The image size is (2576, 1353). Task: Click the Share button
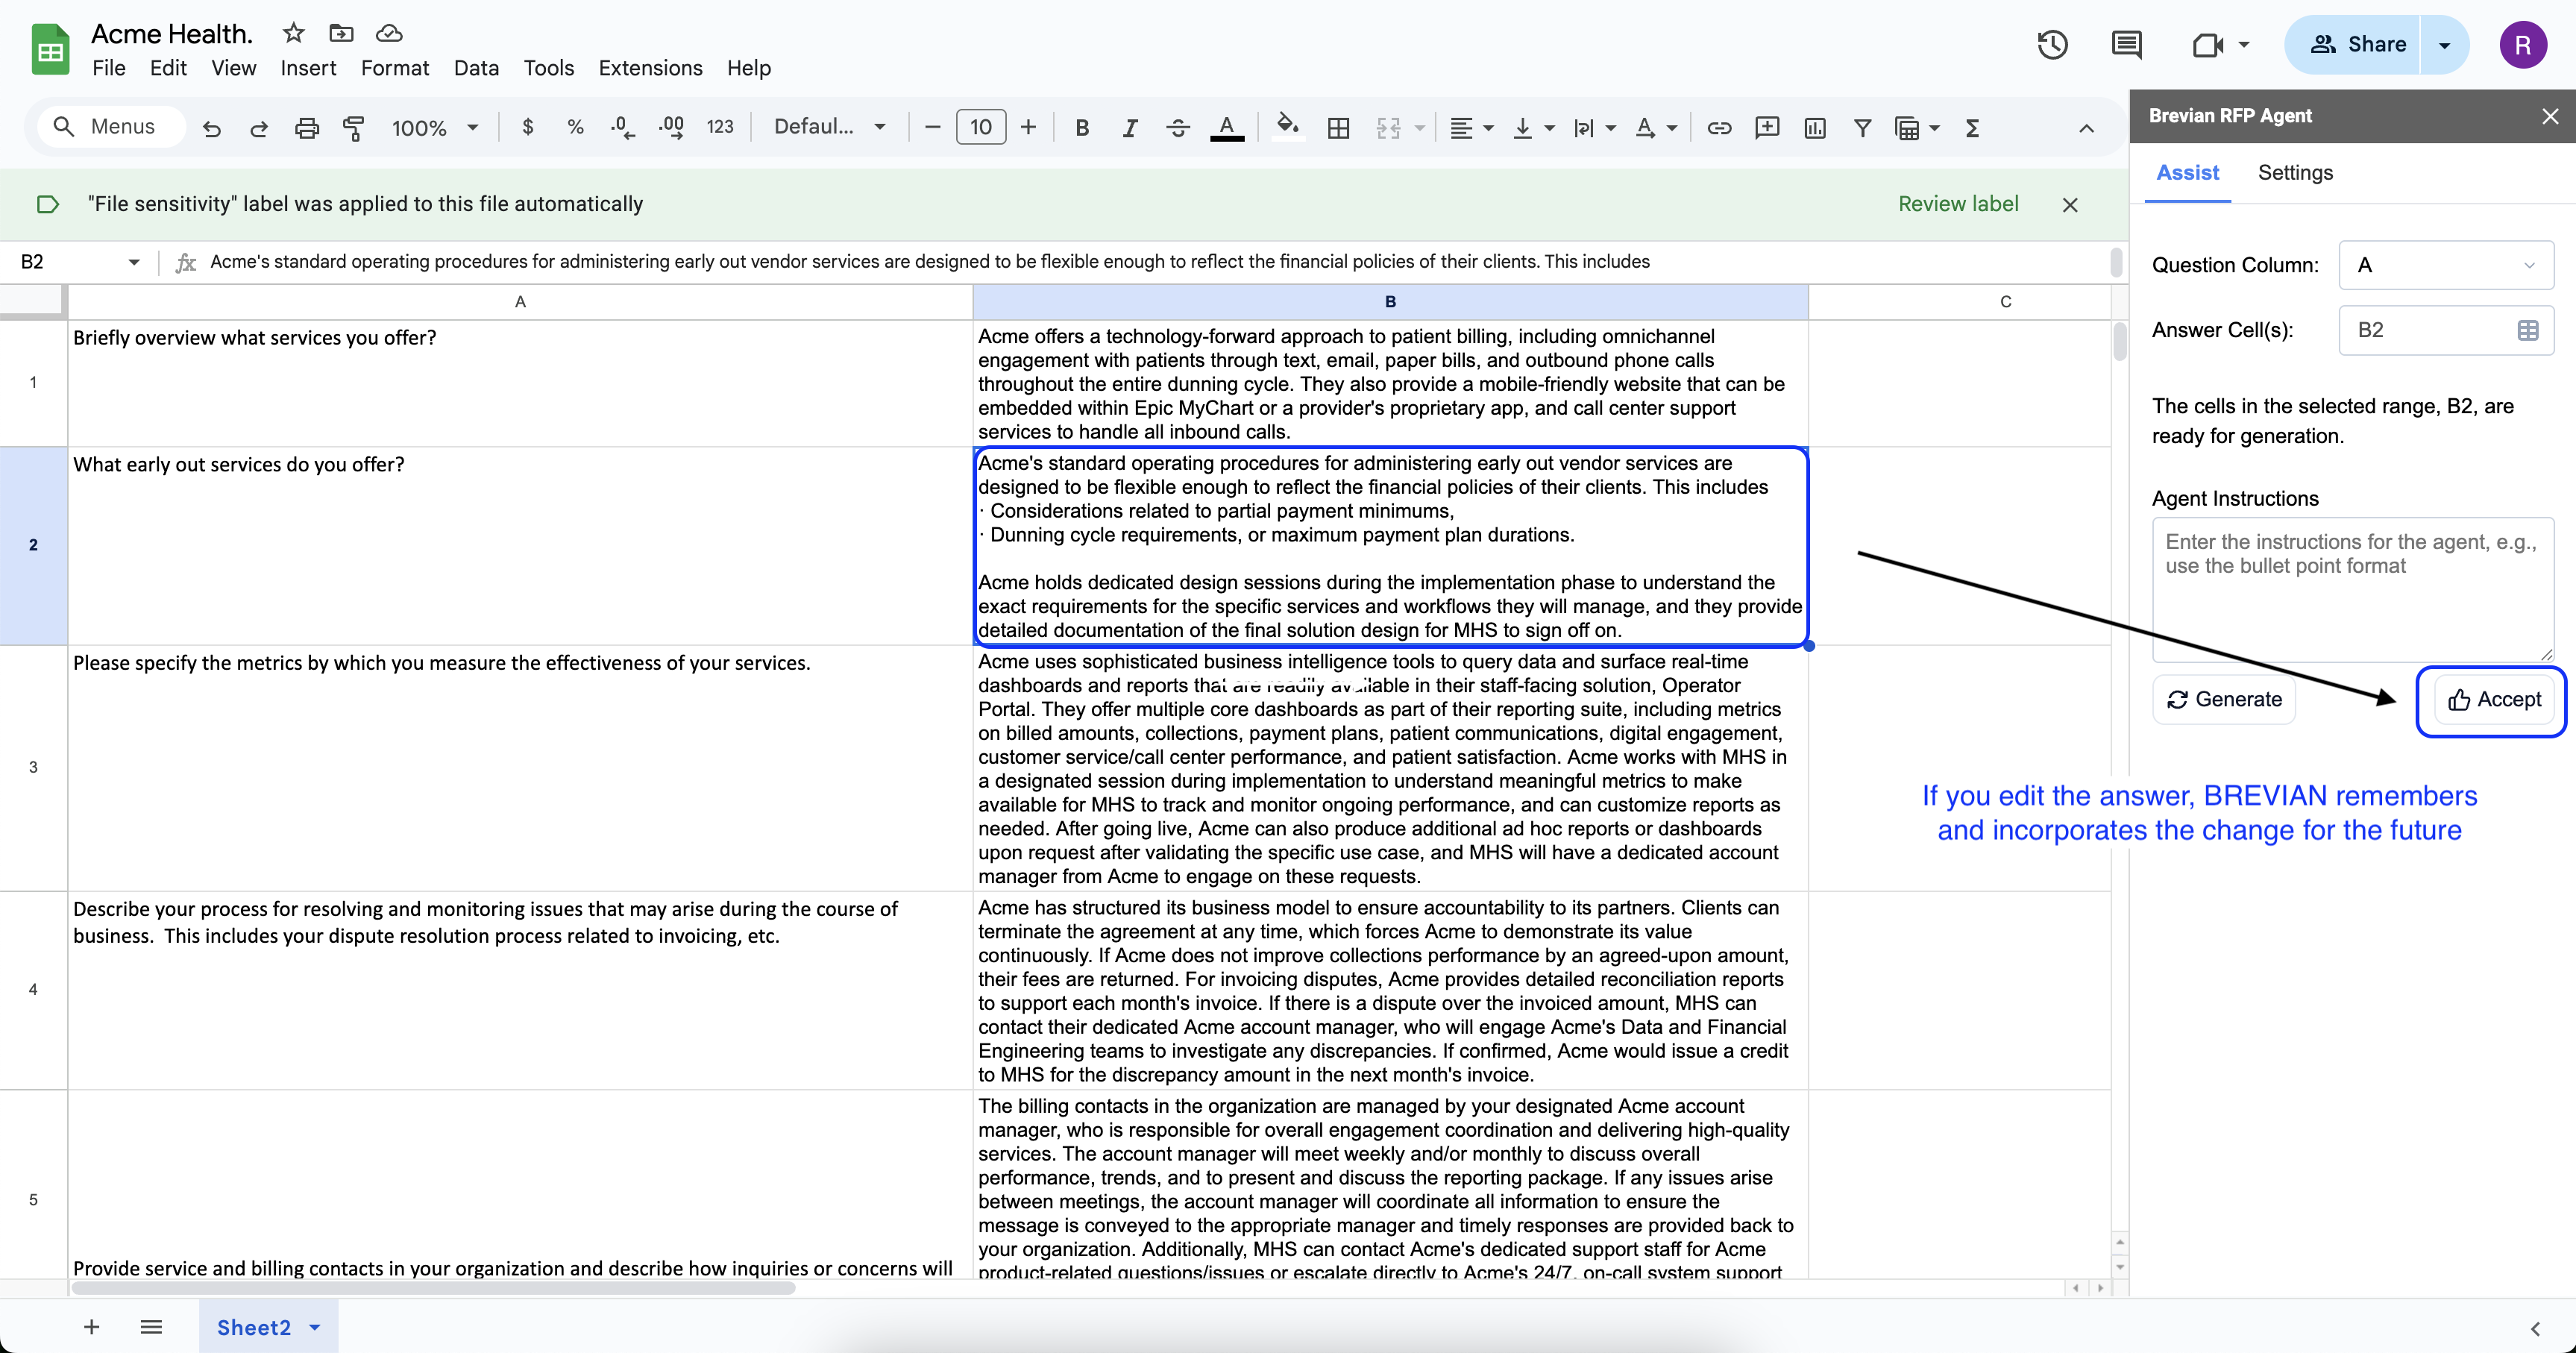[x=2354, y=45]
